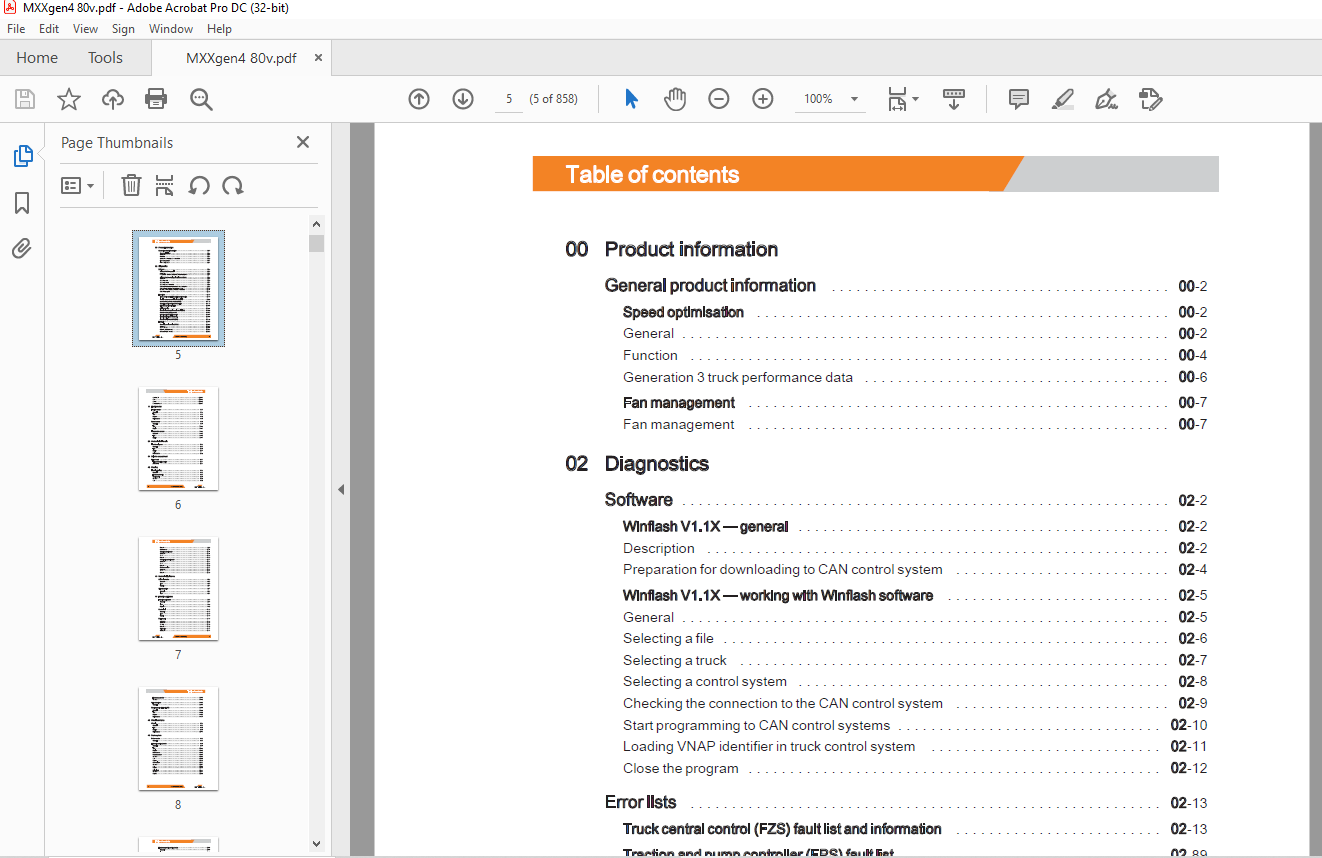The height and width of the screenshot is (858, 1322).
Task: Click the Print file icon
Action: coord(156,99)
